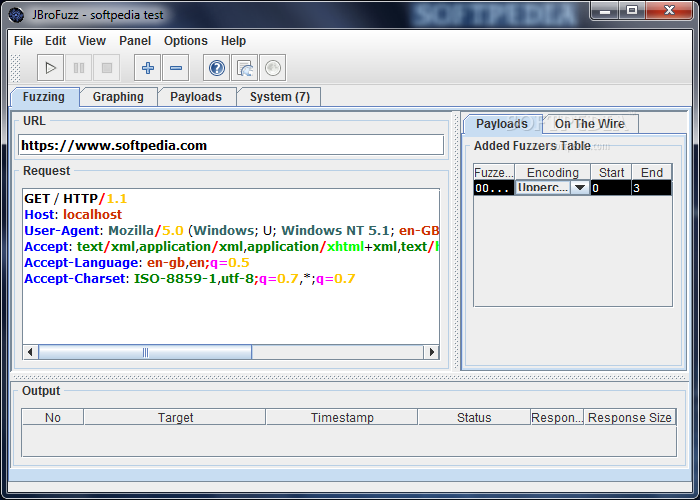Click the Response Size column header
The width and height of the screenshot is (700, 500).
pyautogui.click(x=630, y=417)
